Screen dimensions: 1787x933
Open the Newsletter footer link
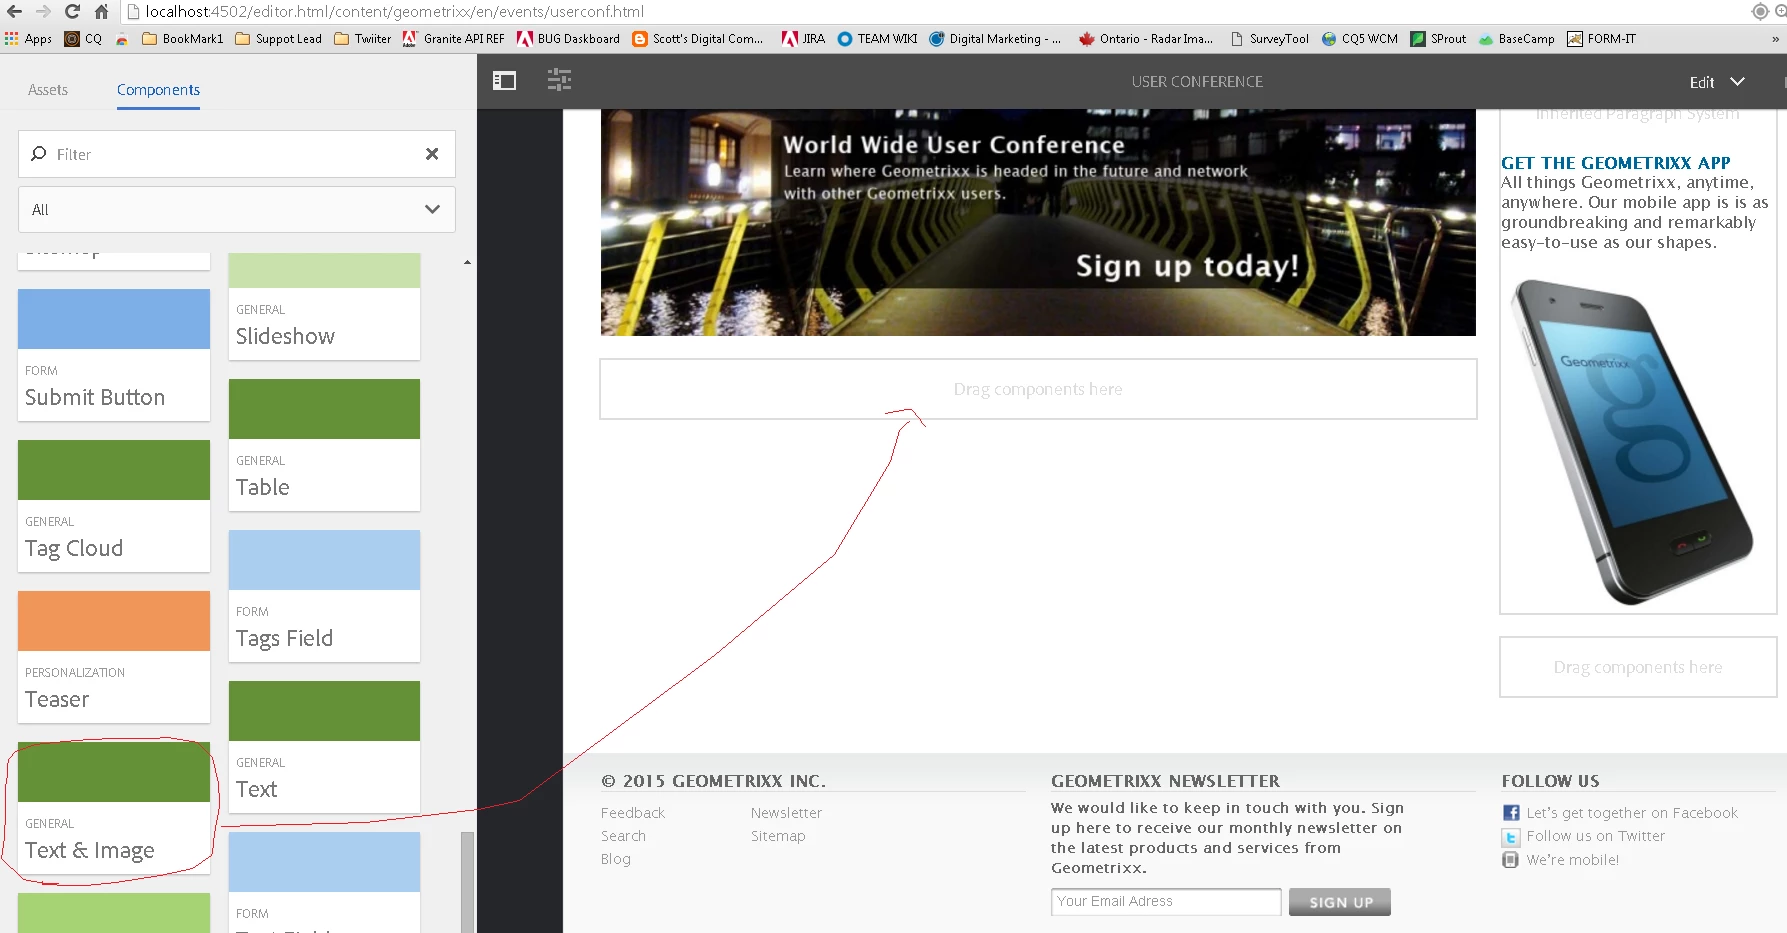[x=787, y=813]
